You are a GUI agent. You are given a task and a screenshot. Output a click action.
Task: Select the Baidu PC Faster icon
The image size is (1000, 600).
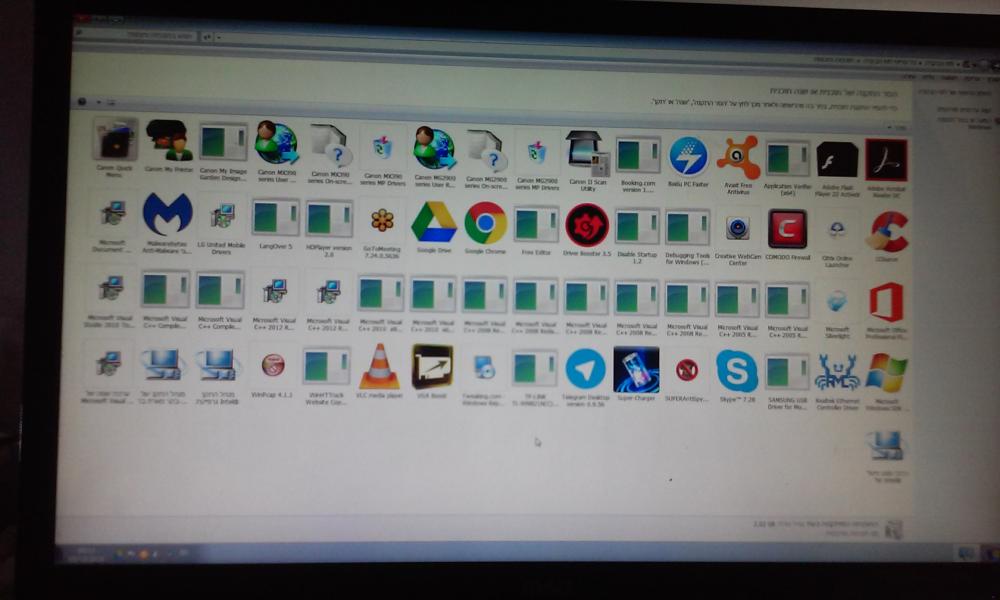(x=688, y=156)
